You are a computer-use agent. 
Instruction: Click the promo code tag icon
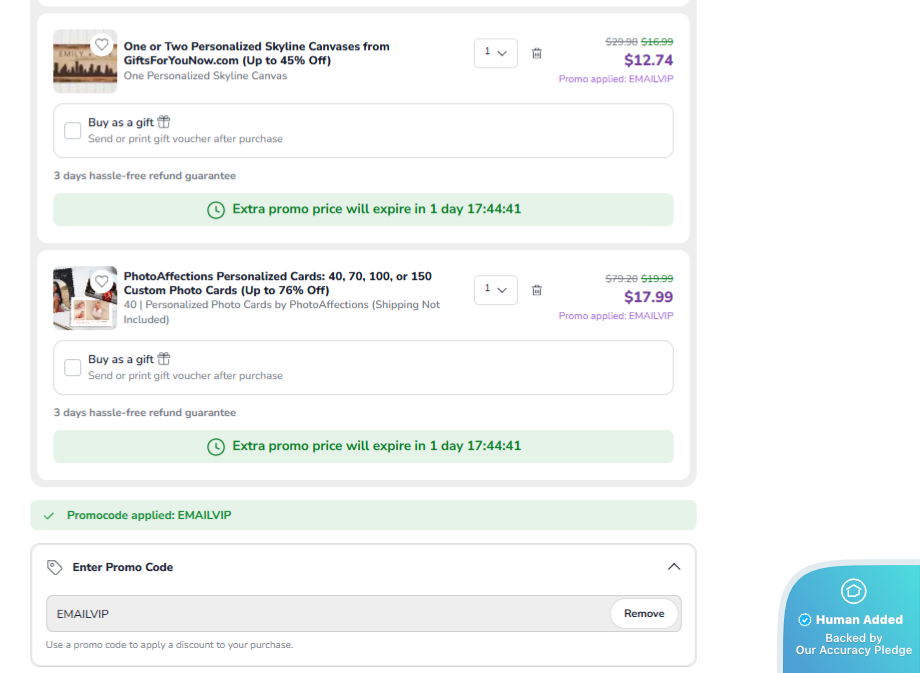click(55, 567)
